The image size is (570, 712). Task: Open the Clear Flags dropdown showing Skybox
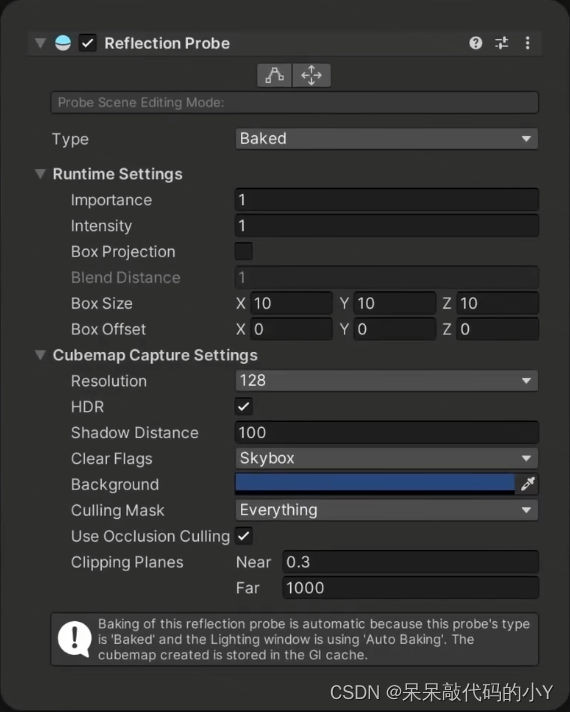coord(387,458)
